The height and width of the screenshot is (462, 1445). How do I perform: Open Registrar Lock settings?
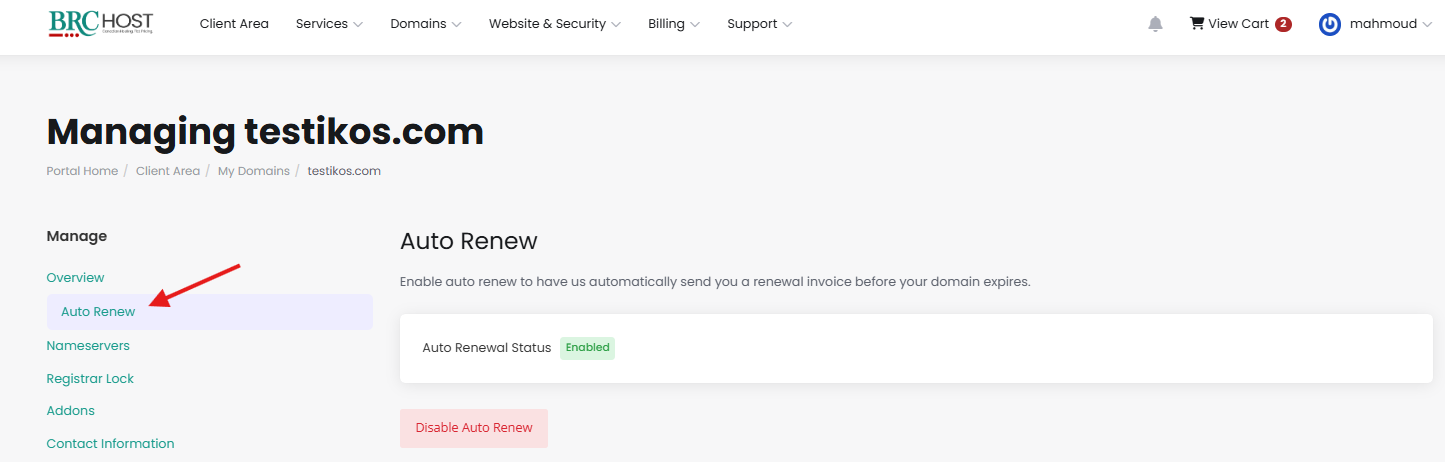(90, 378)
